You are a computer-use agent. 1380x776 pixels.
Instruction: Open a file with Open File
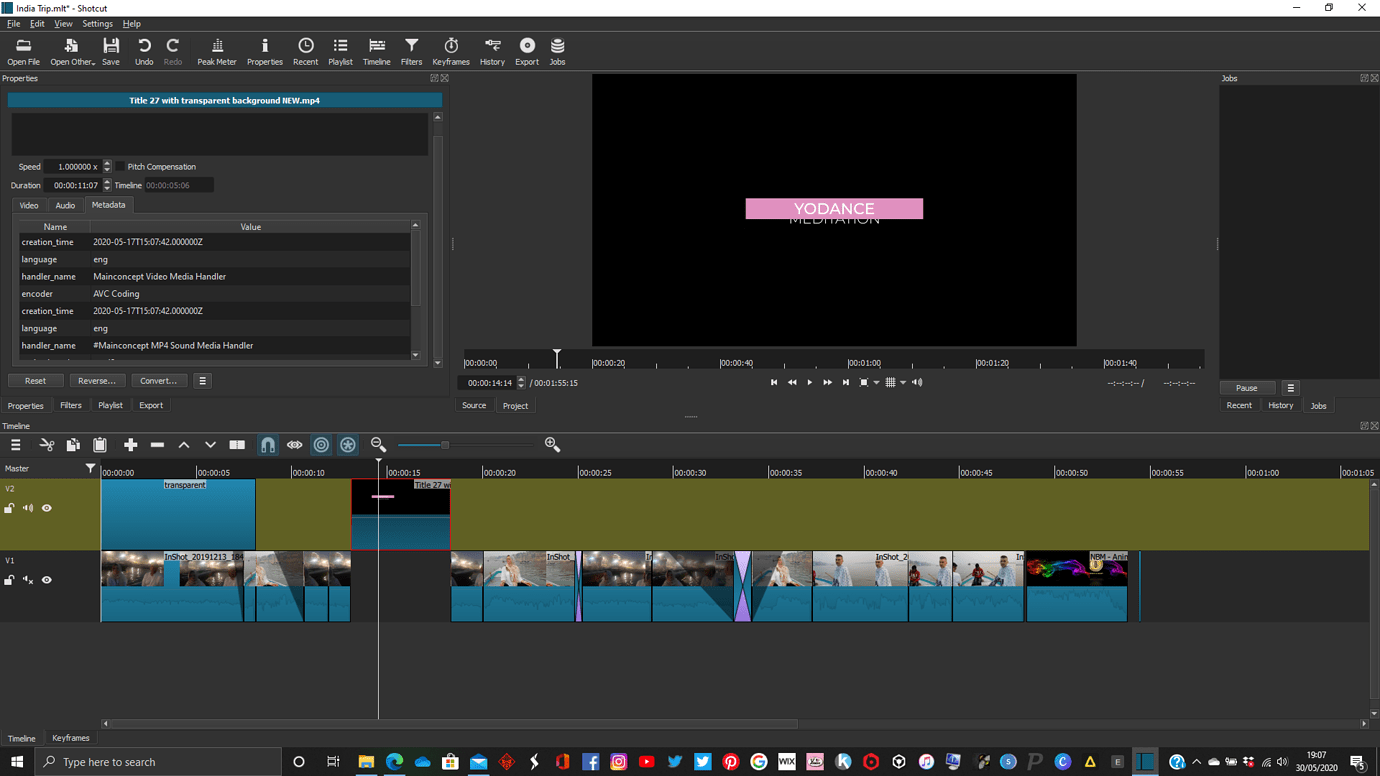pyautogui.click(x=23, y=51)
